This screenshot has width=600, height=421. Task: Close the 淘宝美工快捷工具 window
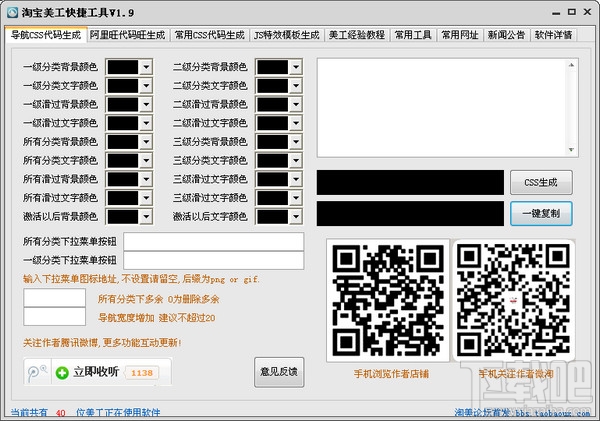pos(587,12)
